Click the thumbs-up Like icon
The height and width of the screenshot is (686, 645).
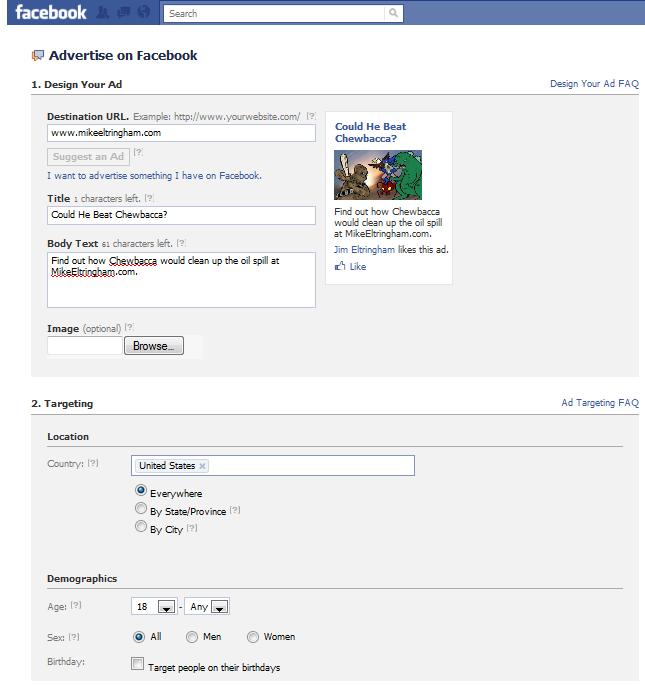pos(340,267)
